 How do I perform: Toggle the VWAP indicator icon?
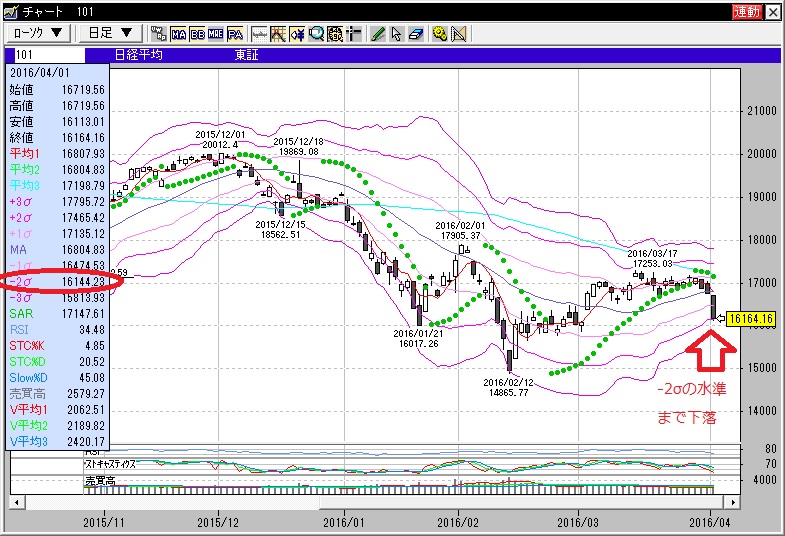159,34
